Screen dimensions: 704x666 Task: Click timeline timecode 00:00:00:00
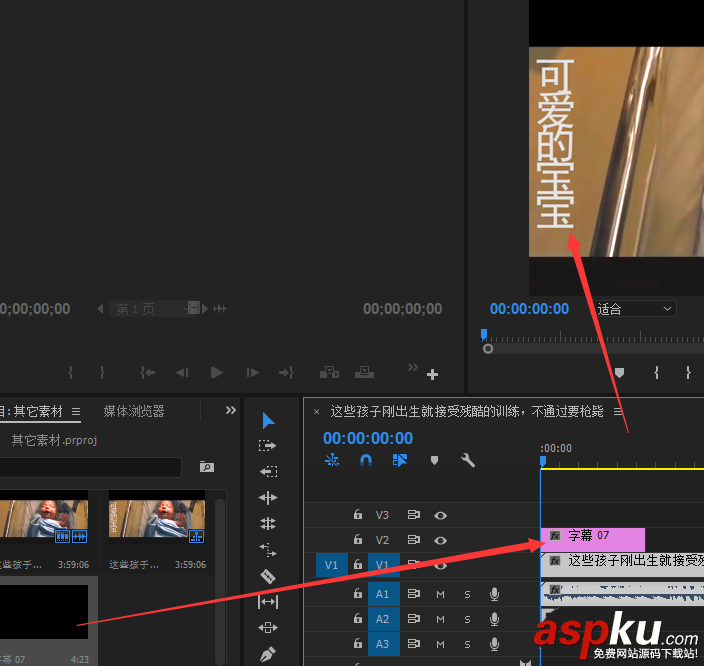coord(368,438)
